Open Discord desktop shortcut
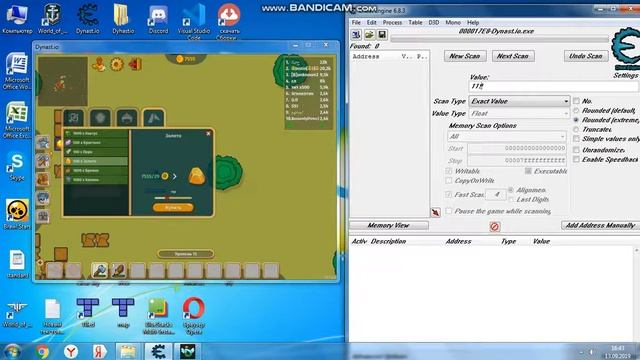Screen dimensions: 640x360 pos(158,20)
